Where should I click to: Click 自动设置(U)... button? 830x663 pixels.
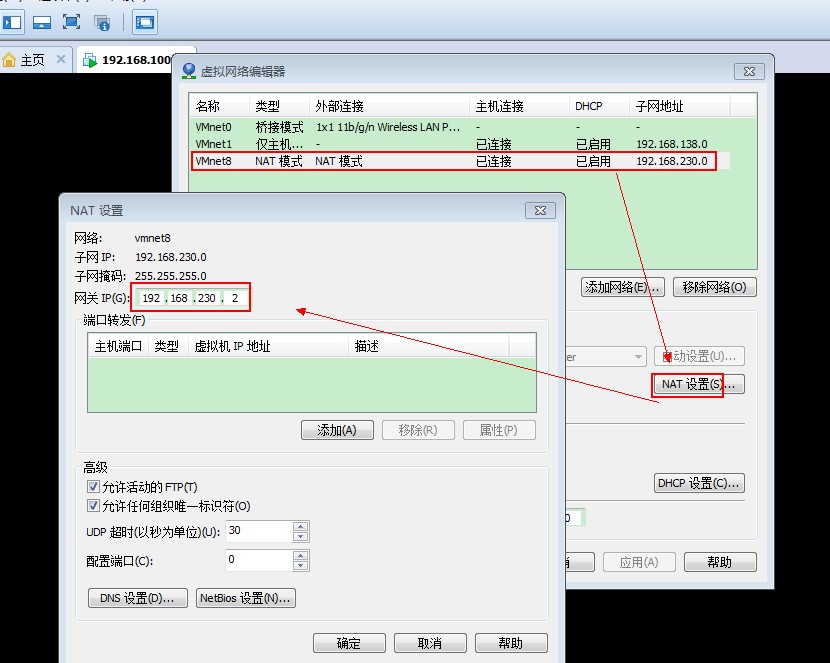point(699,356)
